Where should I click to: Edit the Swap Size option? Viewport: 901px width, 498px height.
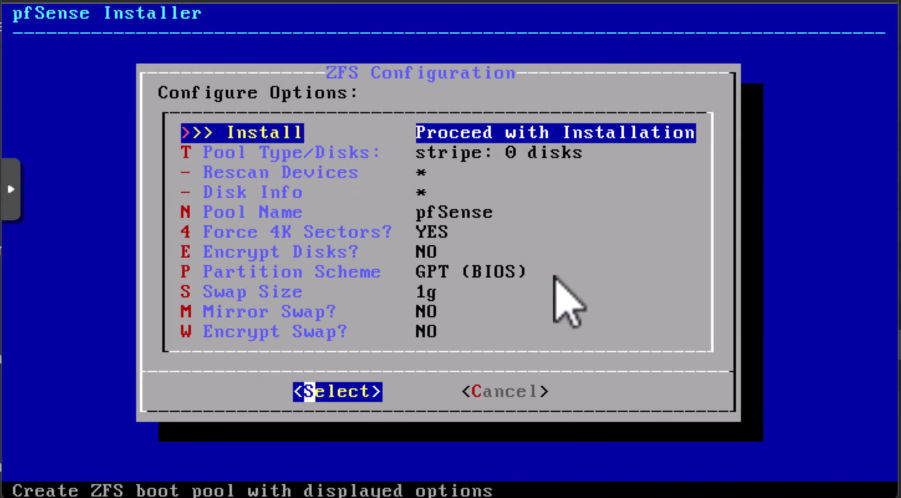click(x=252, y=292)
